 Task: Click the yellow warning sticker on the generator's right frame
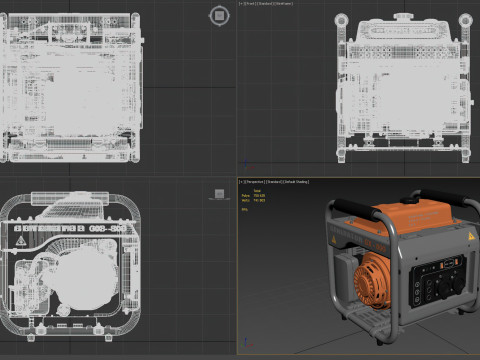click(471, 236)
